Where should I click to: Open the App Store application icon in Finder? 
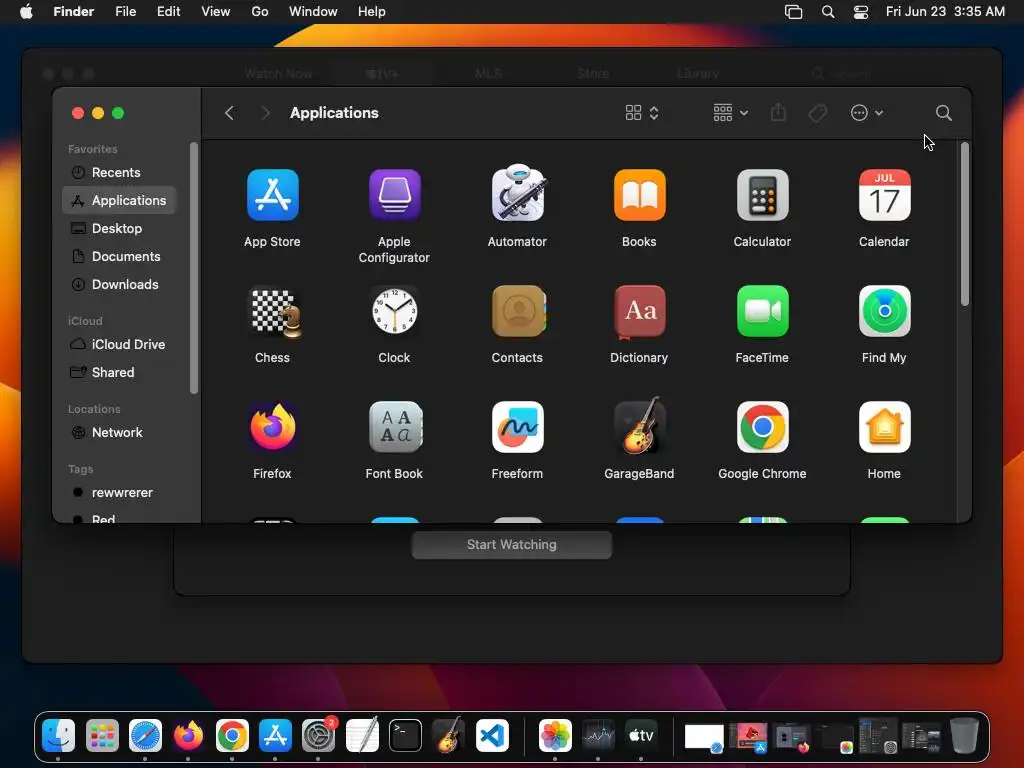click(272, 195)
